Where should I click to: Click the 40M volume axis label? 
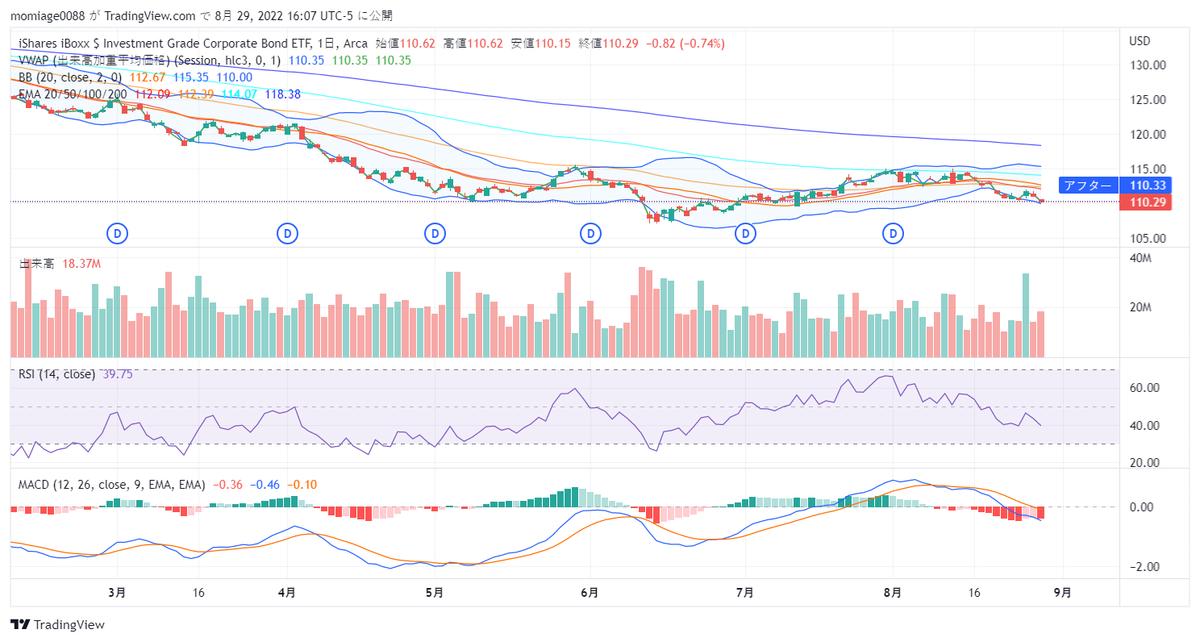point(1140,259)
